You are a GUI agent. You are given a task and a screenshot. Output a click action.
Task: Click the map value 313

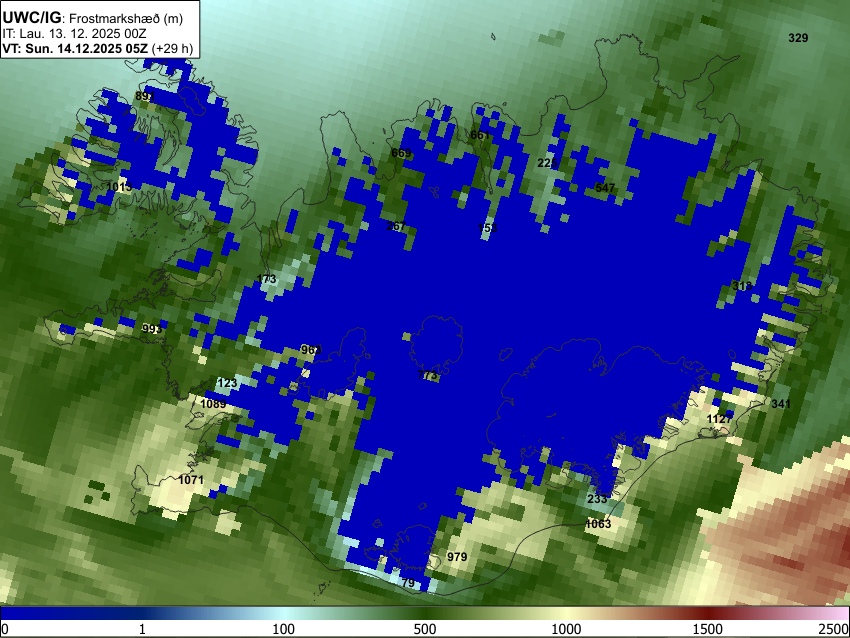click(x=742, y=286)
